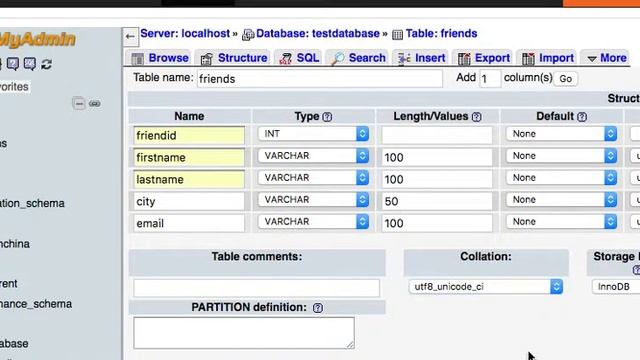Image resolution: width=640 pixels, height=360 pixels.
Task: Open the SQL tab
Action: 299,58
